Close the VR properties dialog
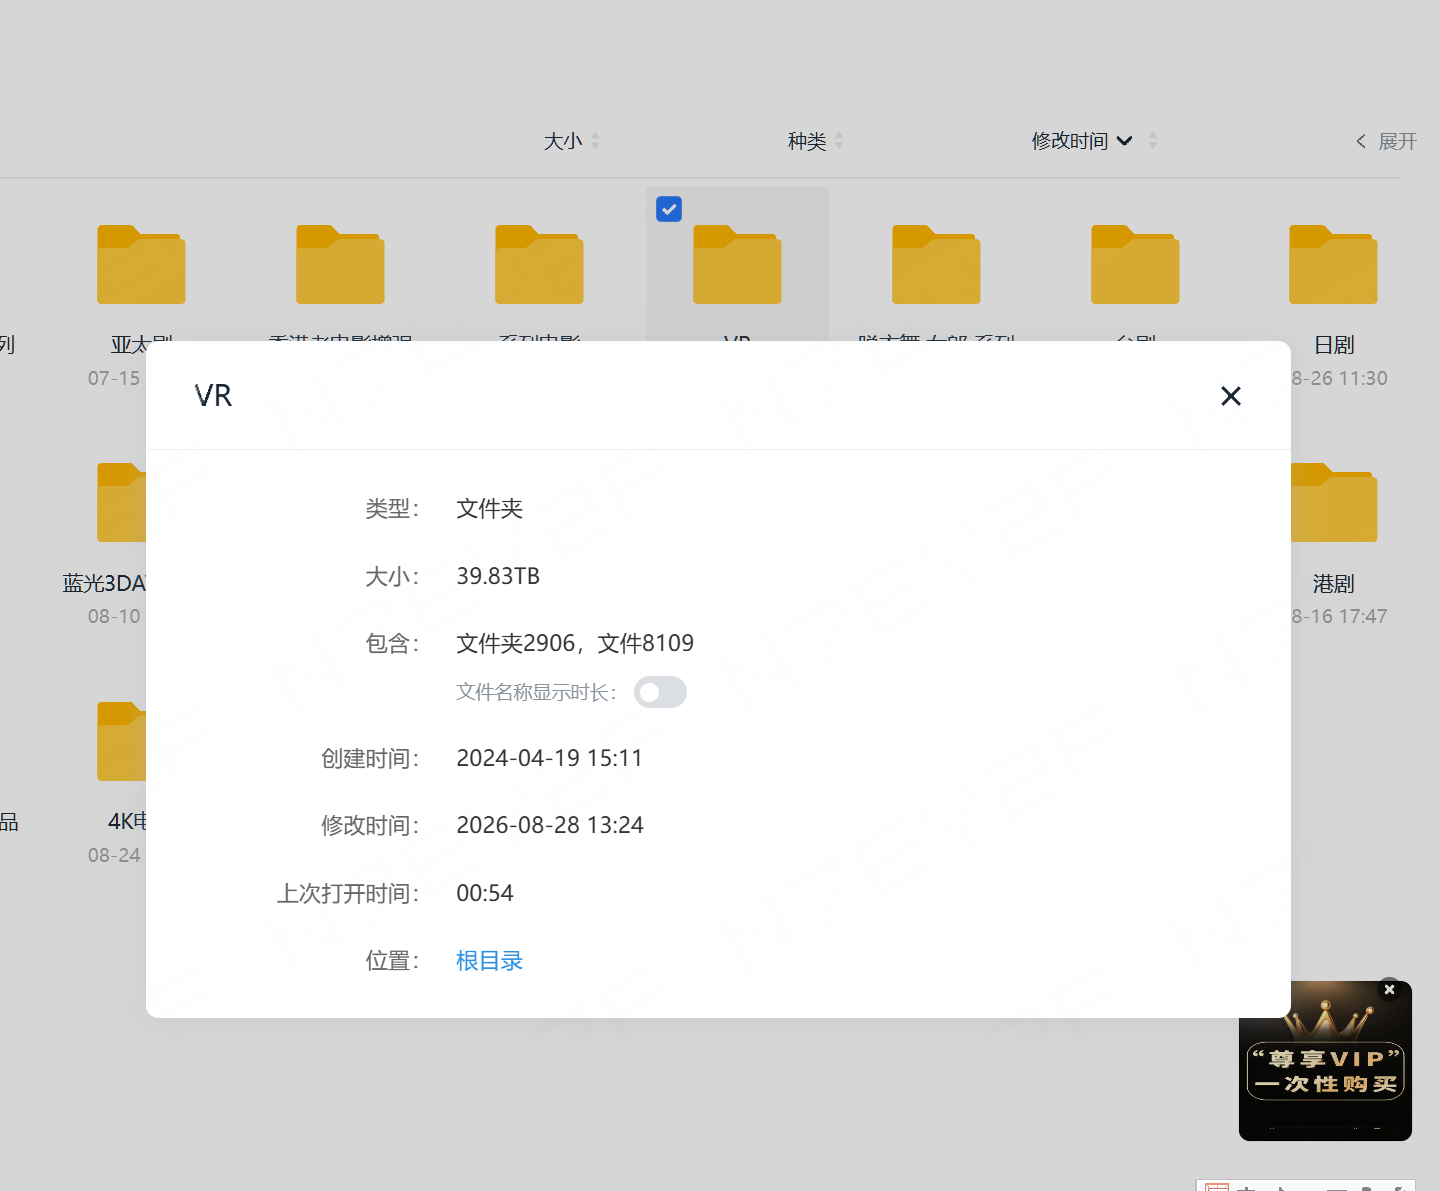This screenshot has width=1440, height=1191. click(1231, 396)
